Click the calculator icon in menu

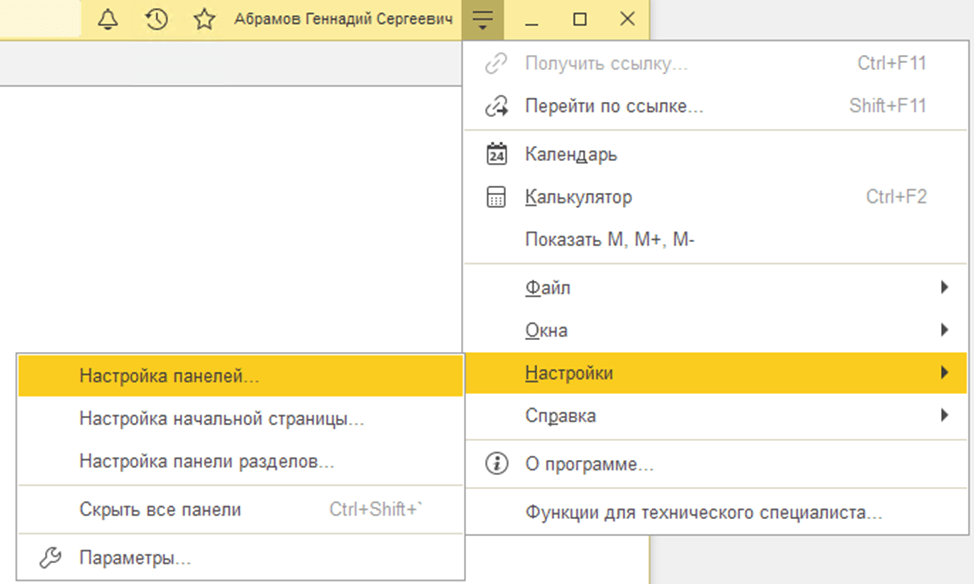pyautogui.click(x=496, y=197)
